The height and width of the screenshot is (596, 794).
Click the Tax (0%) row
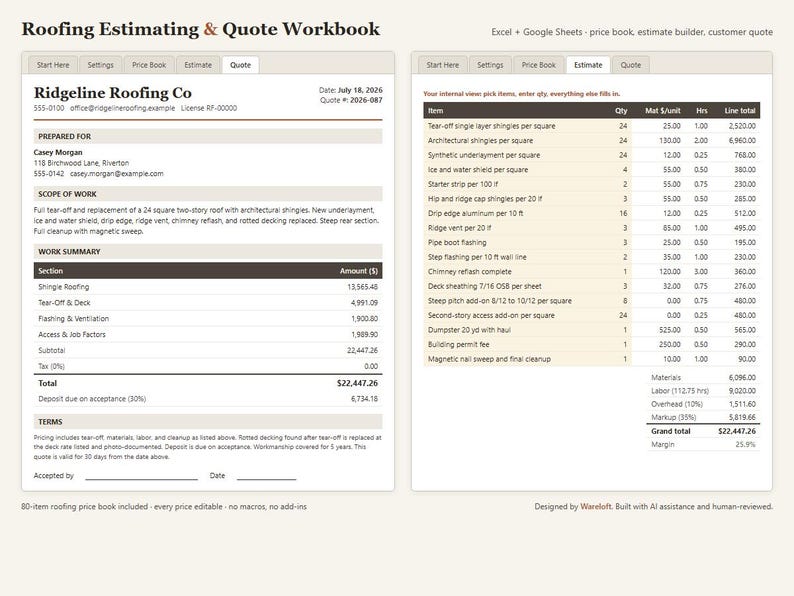click(x=208, y=366)
